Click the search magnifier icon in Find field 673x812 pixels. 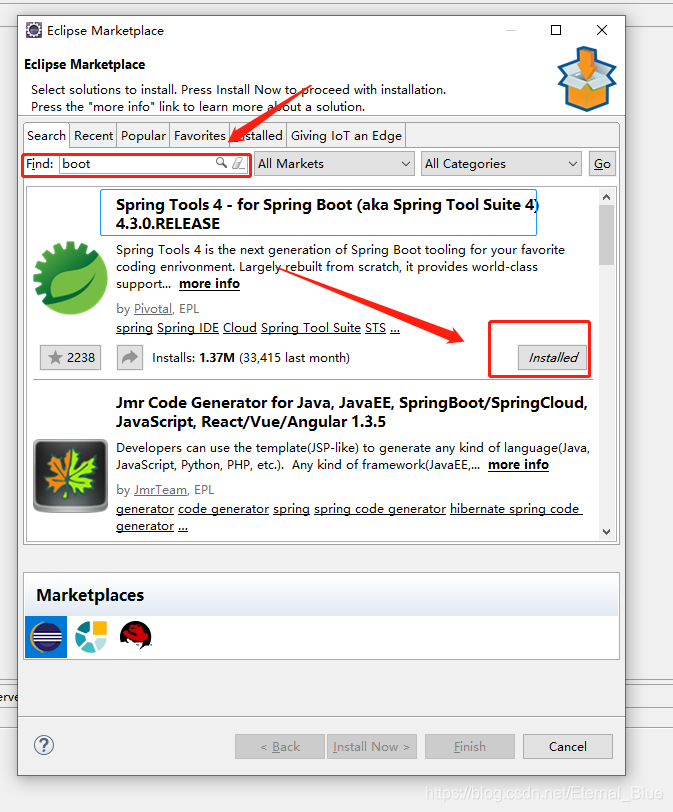point(221,163)
